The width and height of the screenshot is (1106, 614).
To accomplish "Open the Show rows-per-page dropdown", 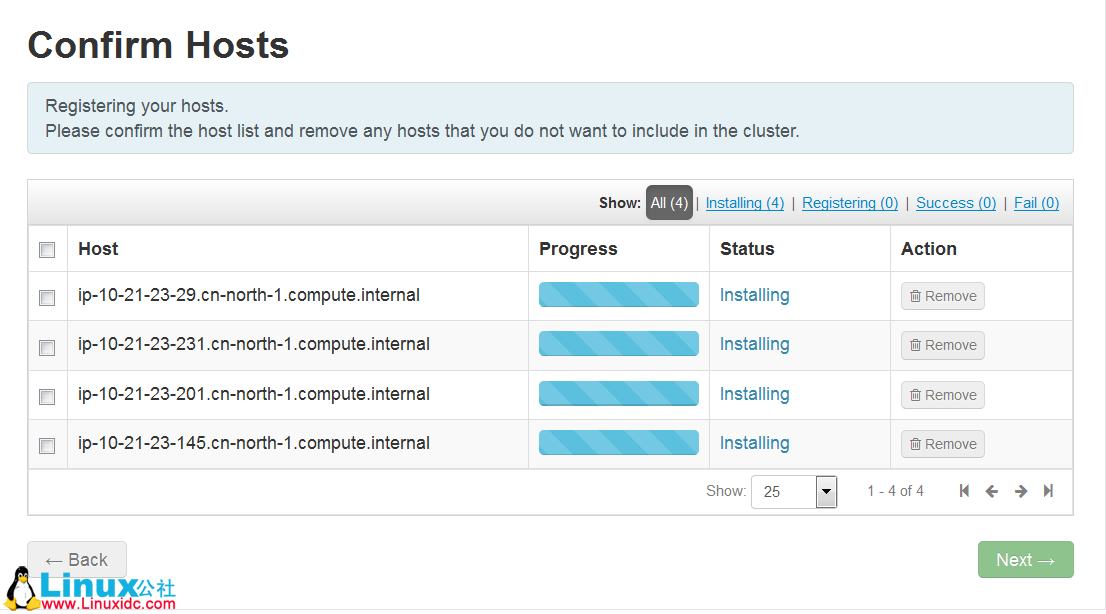I will pyautogui.click(x=826, y=491).
